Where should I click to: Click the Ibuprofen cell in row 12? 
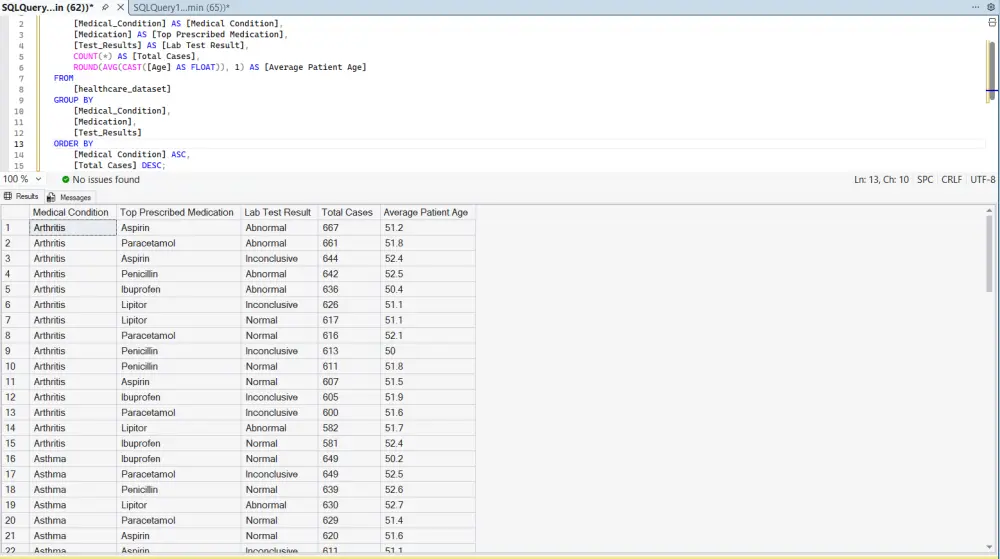[x=179, y=397]
